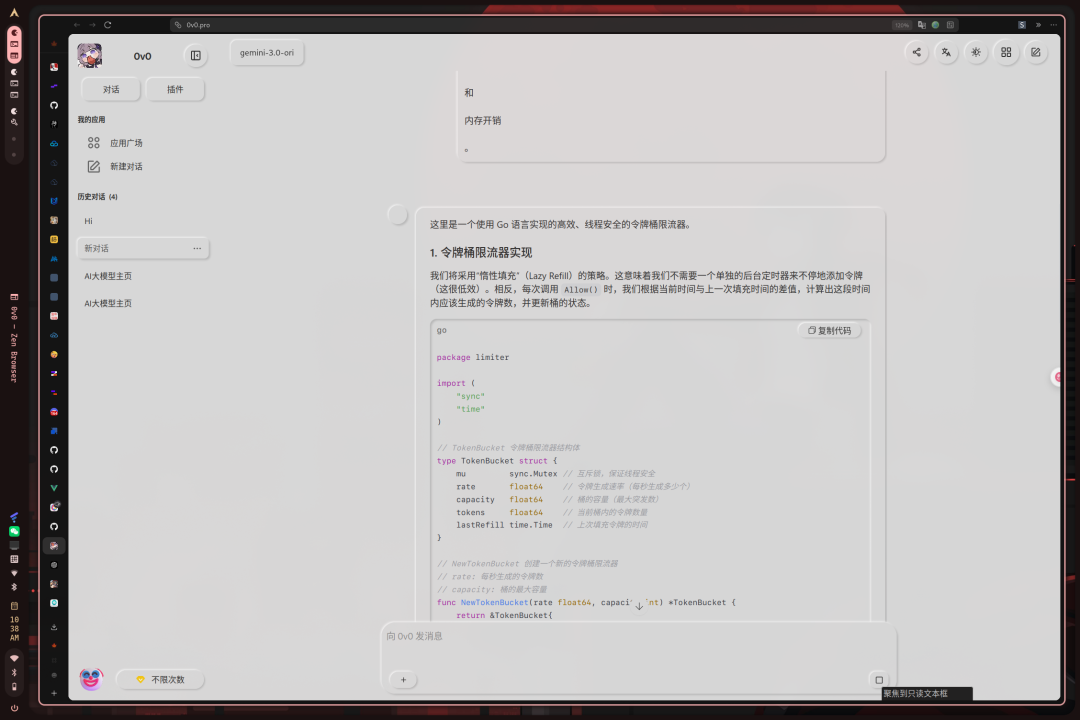Open the Hi conversation from history
The image size is (1080, 720).
[x=88, y=220]
